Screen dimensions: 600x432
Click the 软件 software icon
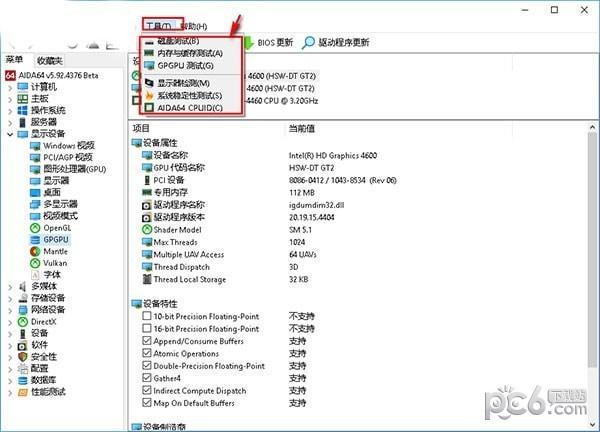(23, 346)
